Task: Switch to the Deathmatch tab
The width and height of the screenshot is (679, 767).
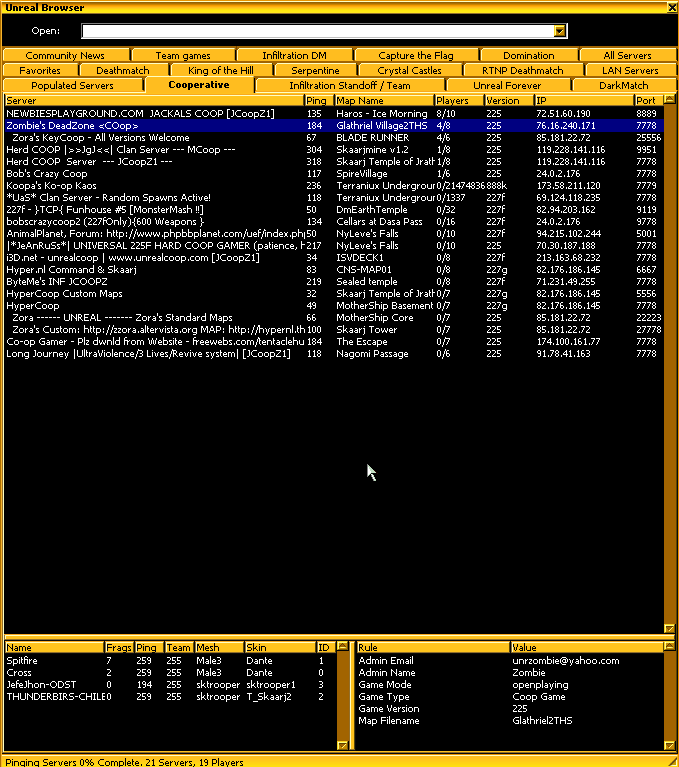Action: coord(122,71)
